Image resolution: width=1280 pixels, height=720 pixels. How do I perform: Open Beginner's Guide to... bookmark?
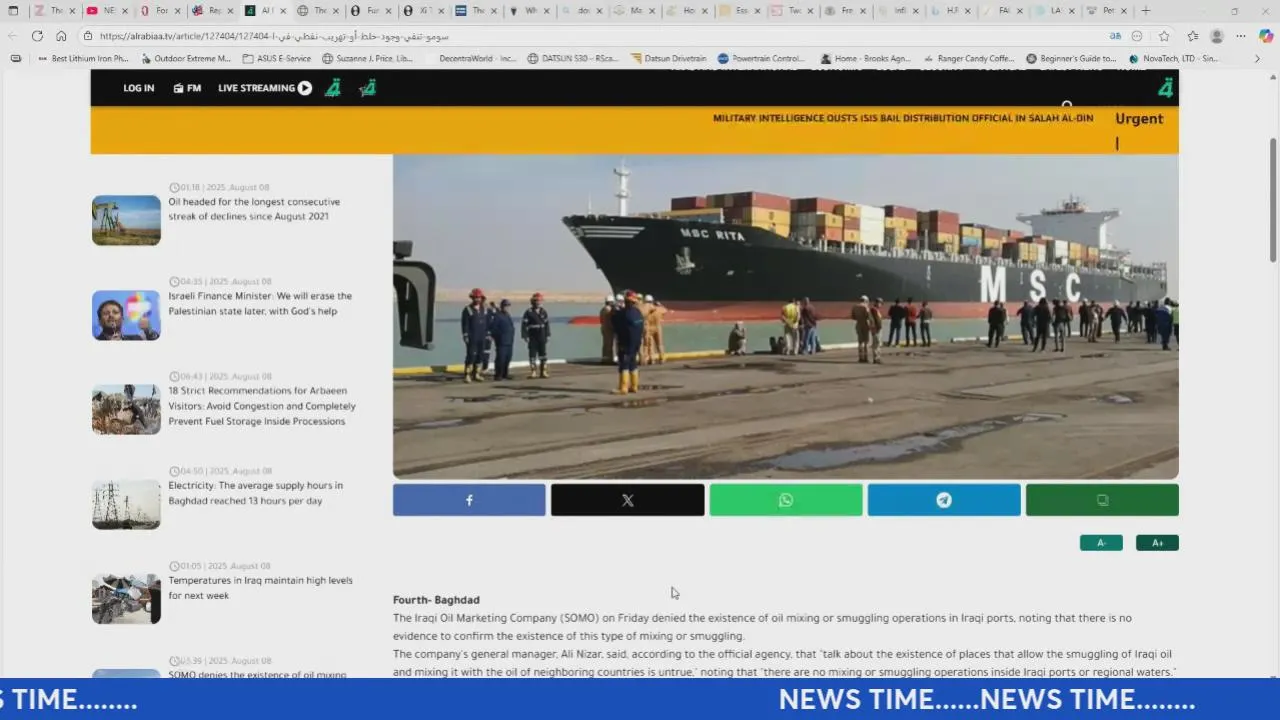pyautogui.click(x=1071, y=58)
